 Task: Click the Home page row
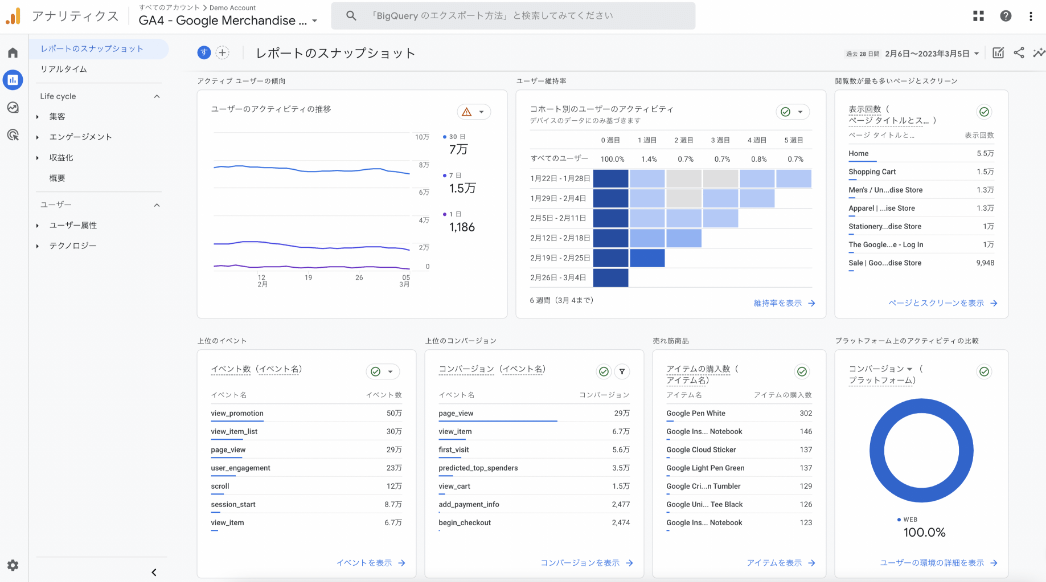point(921,154)
